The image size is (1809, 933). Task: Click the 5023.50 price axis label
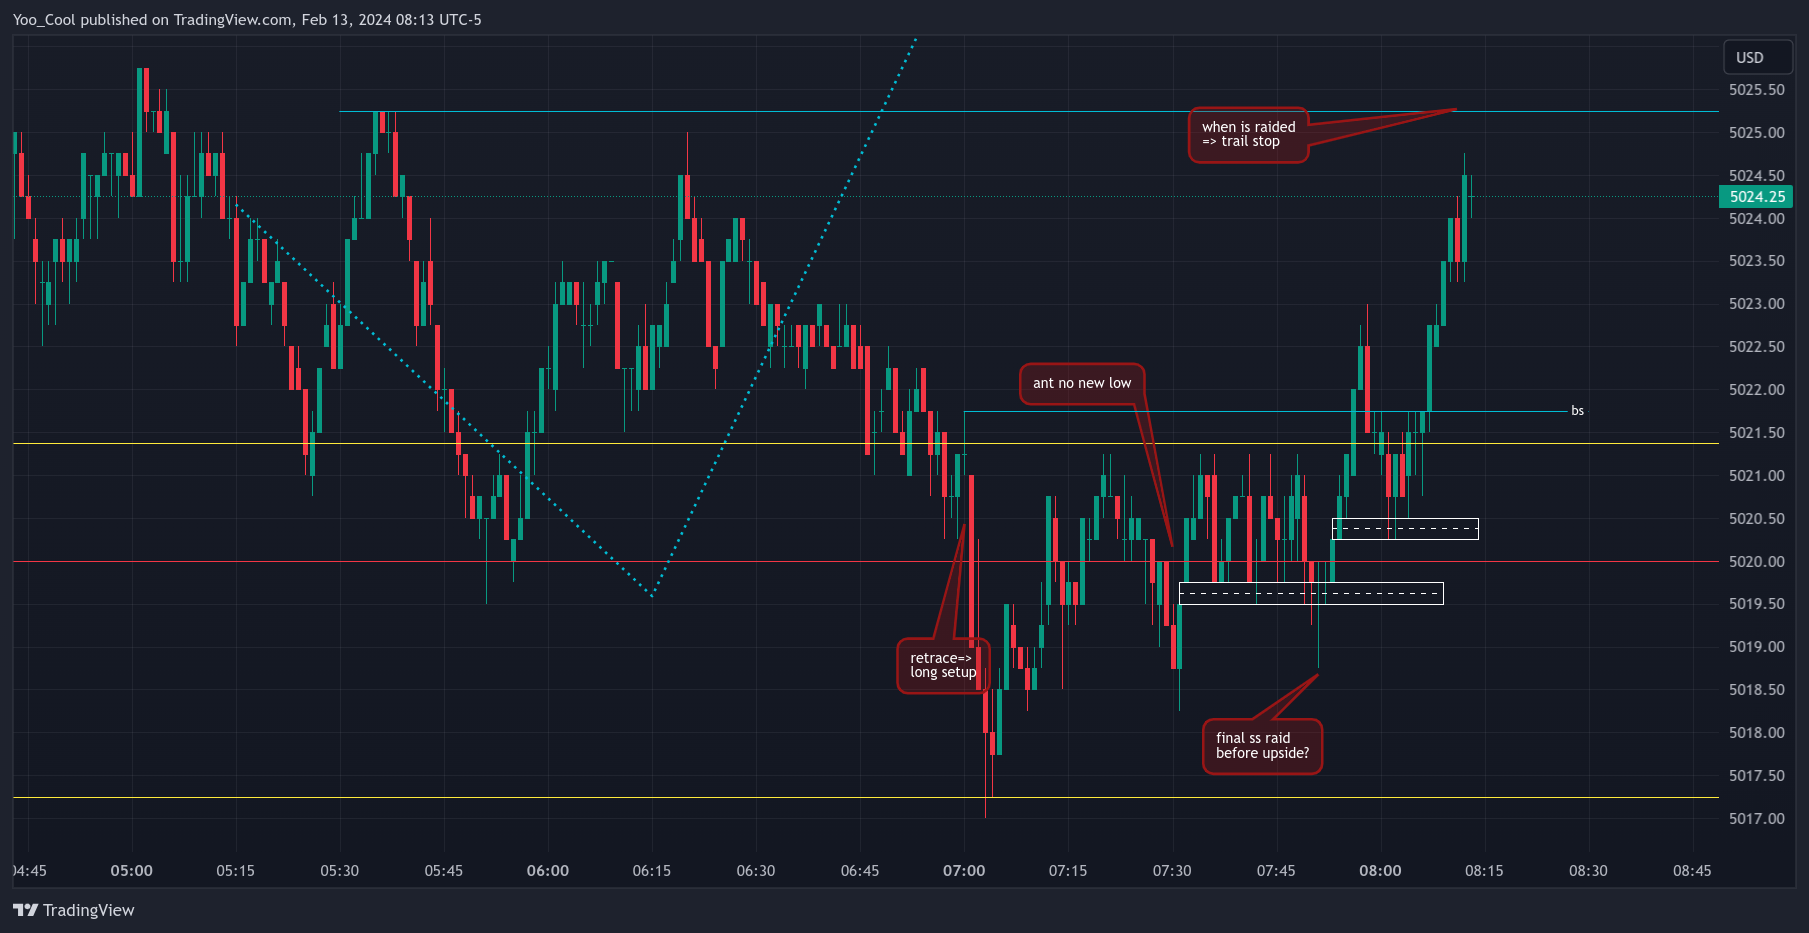[x=1757, y=261]
